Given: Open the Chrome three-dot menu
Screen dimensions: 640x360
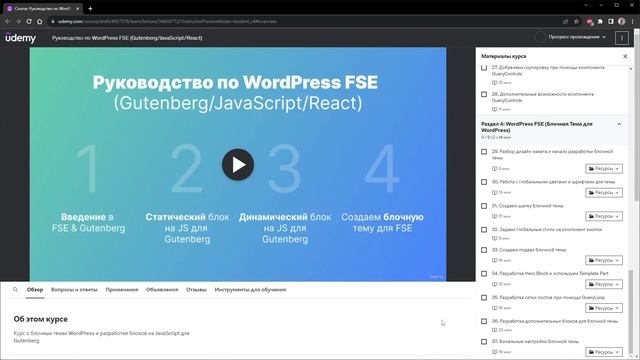Looking at the screenshot, I should [633, 21].
